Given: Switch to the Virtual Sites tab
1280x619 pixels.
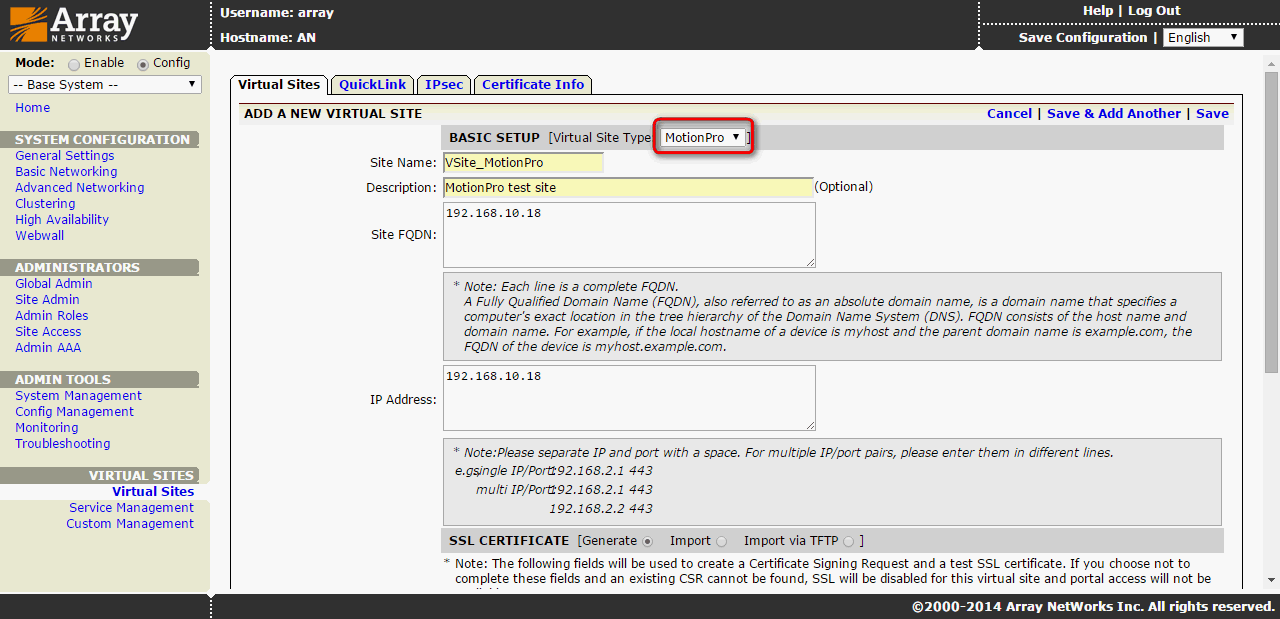Looking at the screenshot, I should [279, 85].
